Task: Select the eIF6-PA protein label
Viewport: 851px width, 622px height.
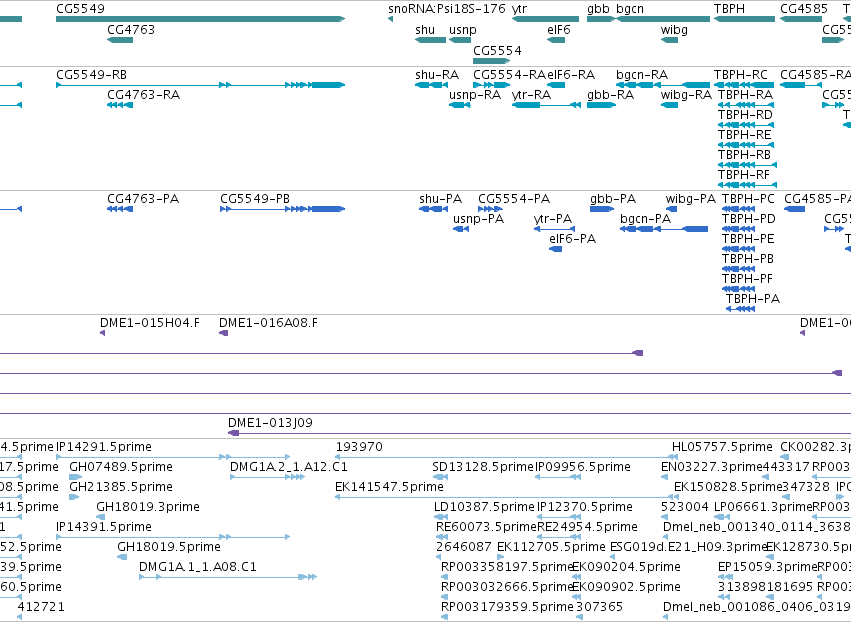Action: coord(572,239)
